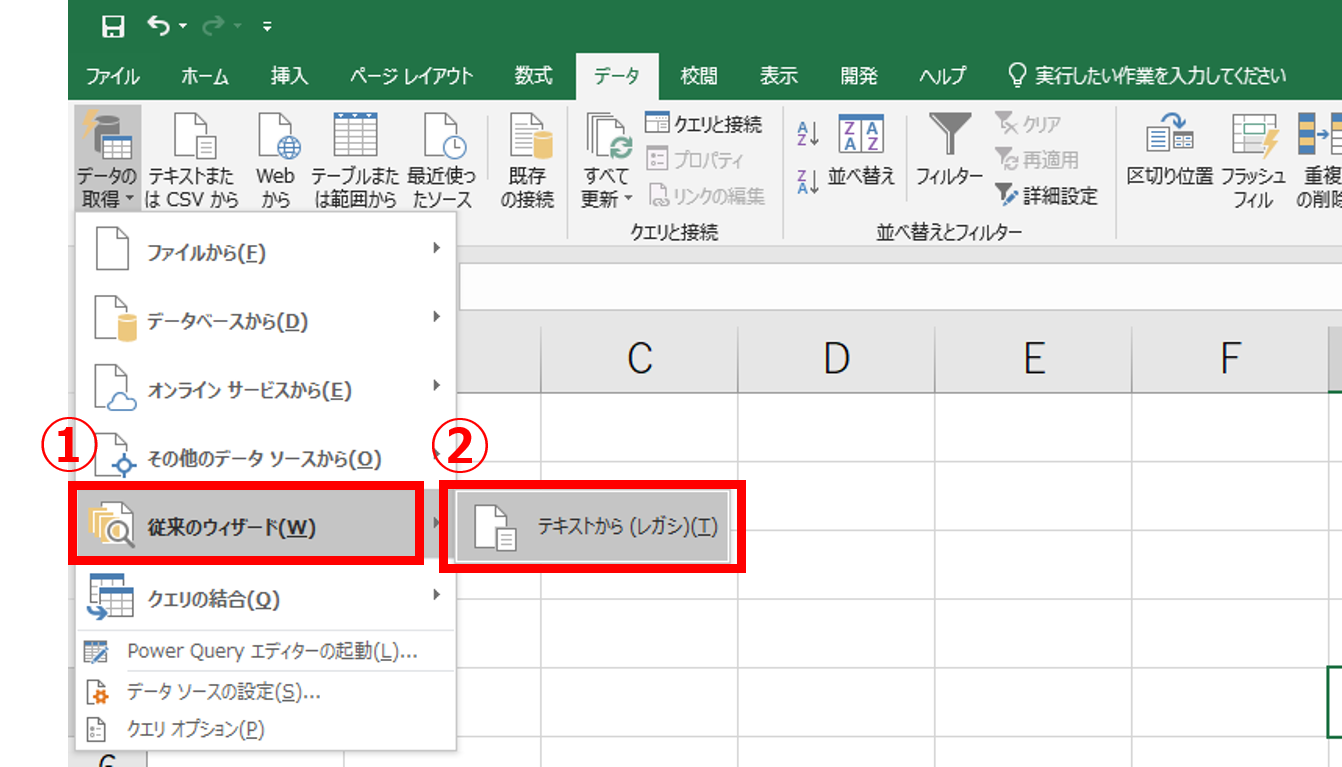
Task: Click the formula bar input area
Action: pyautogui.click(x=900, y=286)
